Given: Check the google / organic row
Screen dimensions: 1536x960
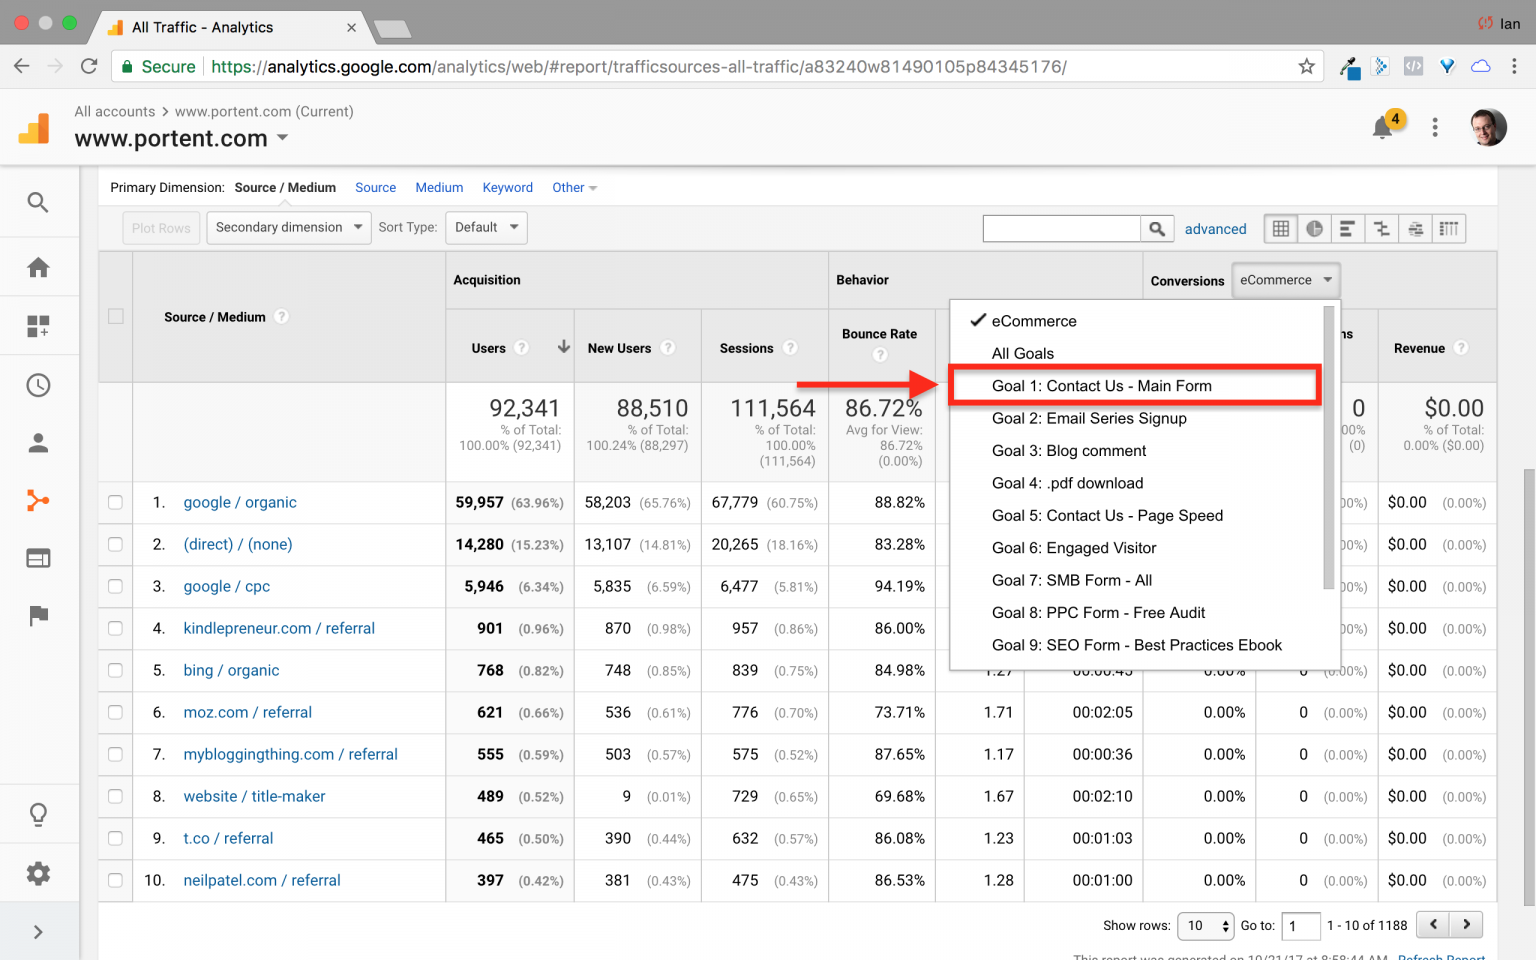Looking at the screenshot, I should click(115, 502).
